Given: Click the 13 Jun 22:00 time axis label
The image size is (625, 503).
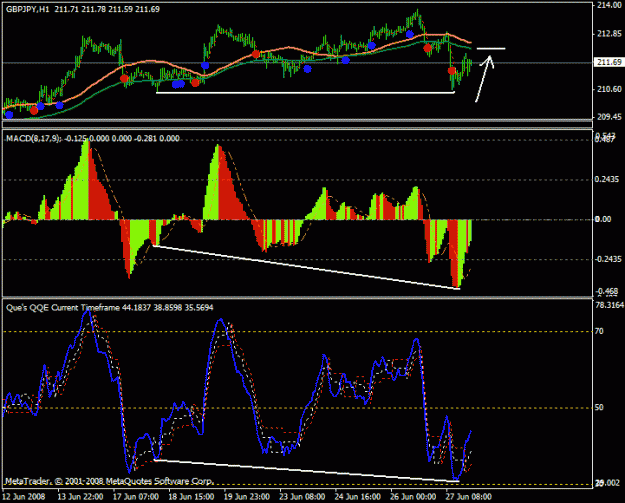Looking at the screenshot, I should click(80, 497).
